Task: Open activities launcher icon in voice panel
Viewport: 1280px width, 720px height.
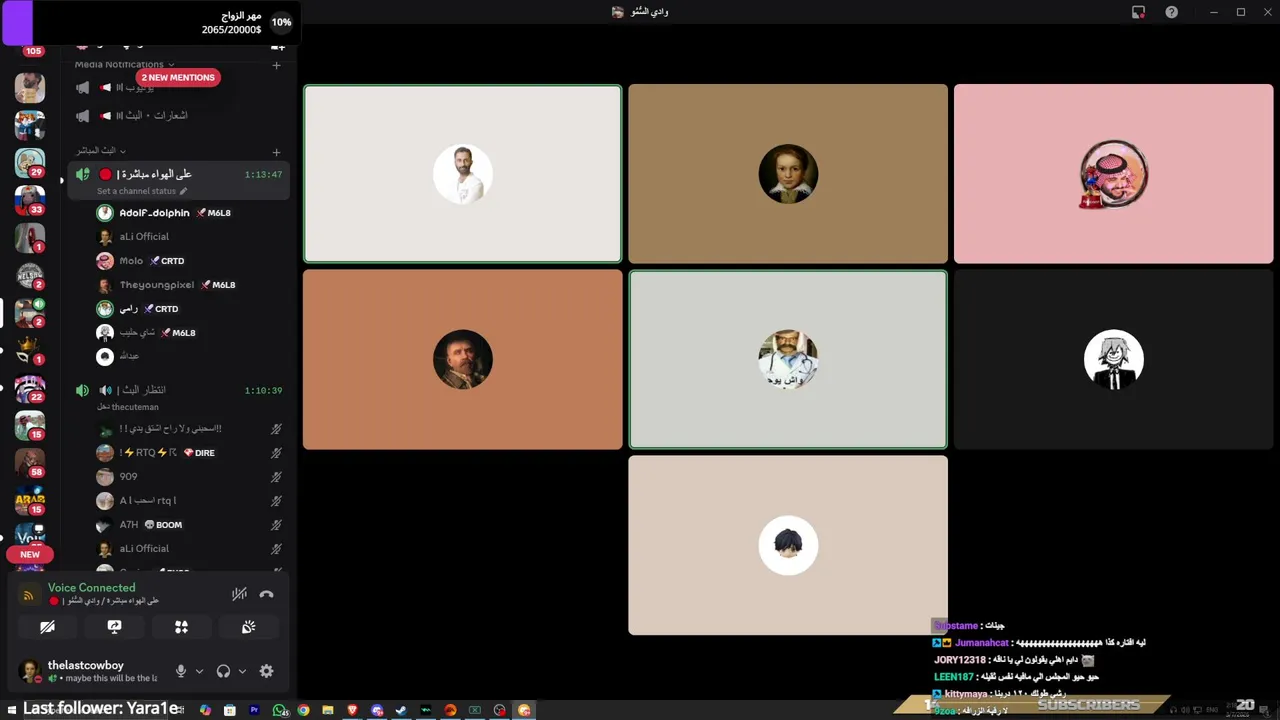Action: click(181, 627)
